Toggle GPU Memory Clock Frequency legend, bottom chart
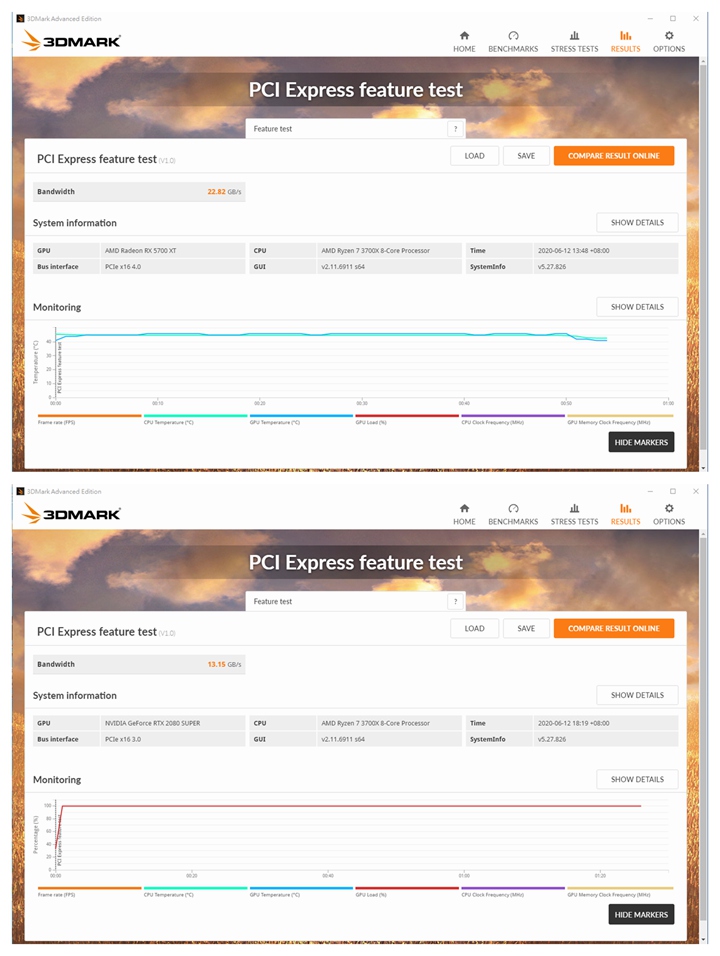Image resolution: width=720 pixels, height=956 pixels. point(620,891)
